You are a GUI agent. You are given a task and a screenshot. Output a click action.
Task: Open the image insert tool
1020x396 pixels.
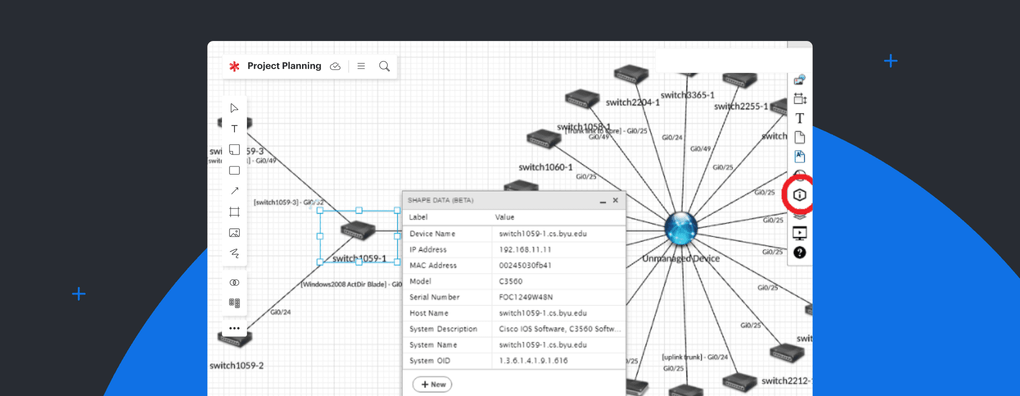point(234,232)
